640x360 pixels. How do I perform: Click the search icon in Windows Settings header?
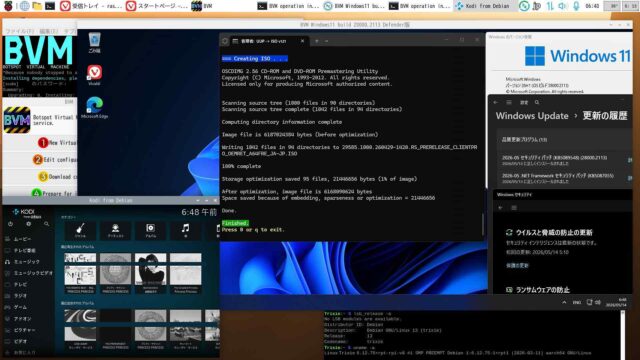click(x=537, y=102)
